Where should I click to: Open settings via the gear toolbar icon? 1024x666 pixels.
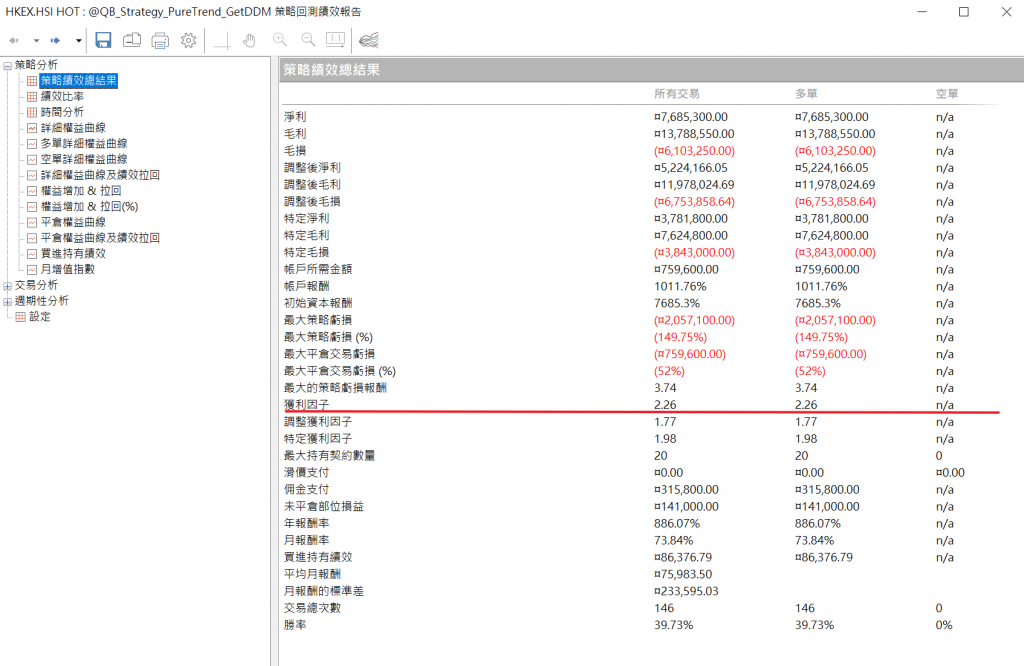click(x=188, y=40)
